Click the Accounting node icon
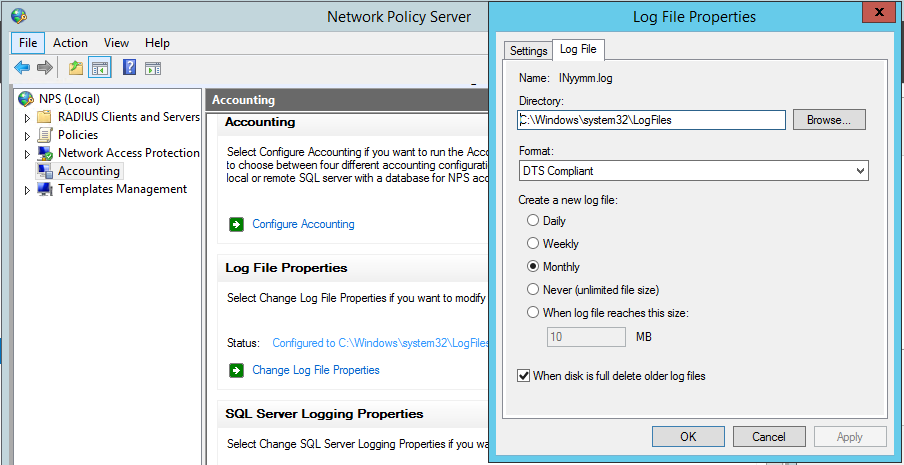Image resolution: width=904 pixels, height=465 pixels. [x=44, y=171]
